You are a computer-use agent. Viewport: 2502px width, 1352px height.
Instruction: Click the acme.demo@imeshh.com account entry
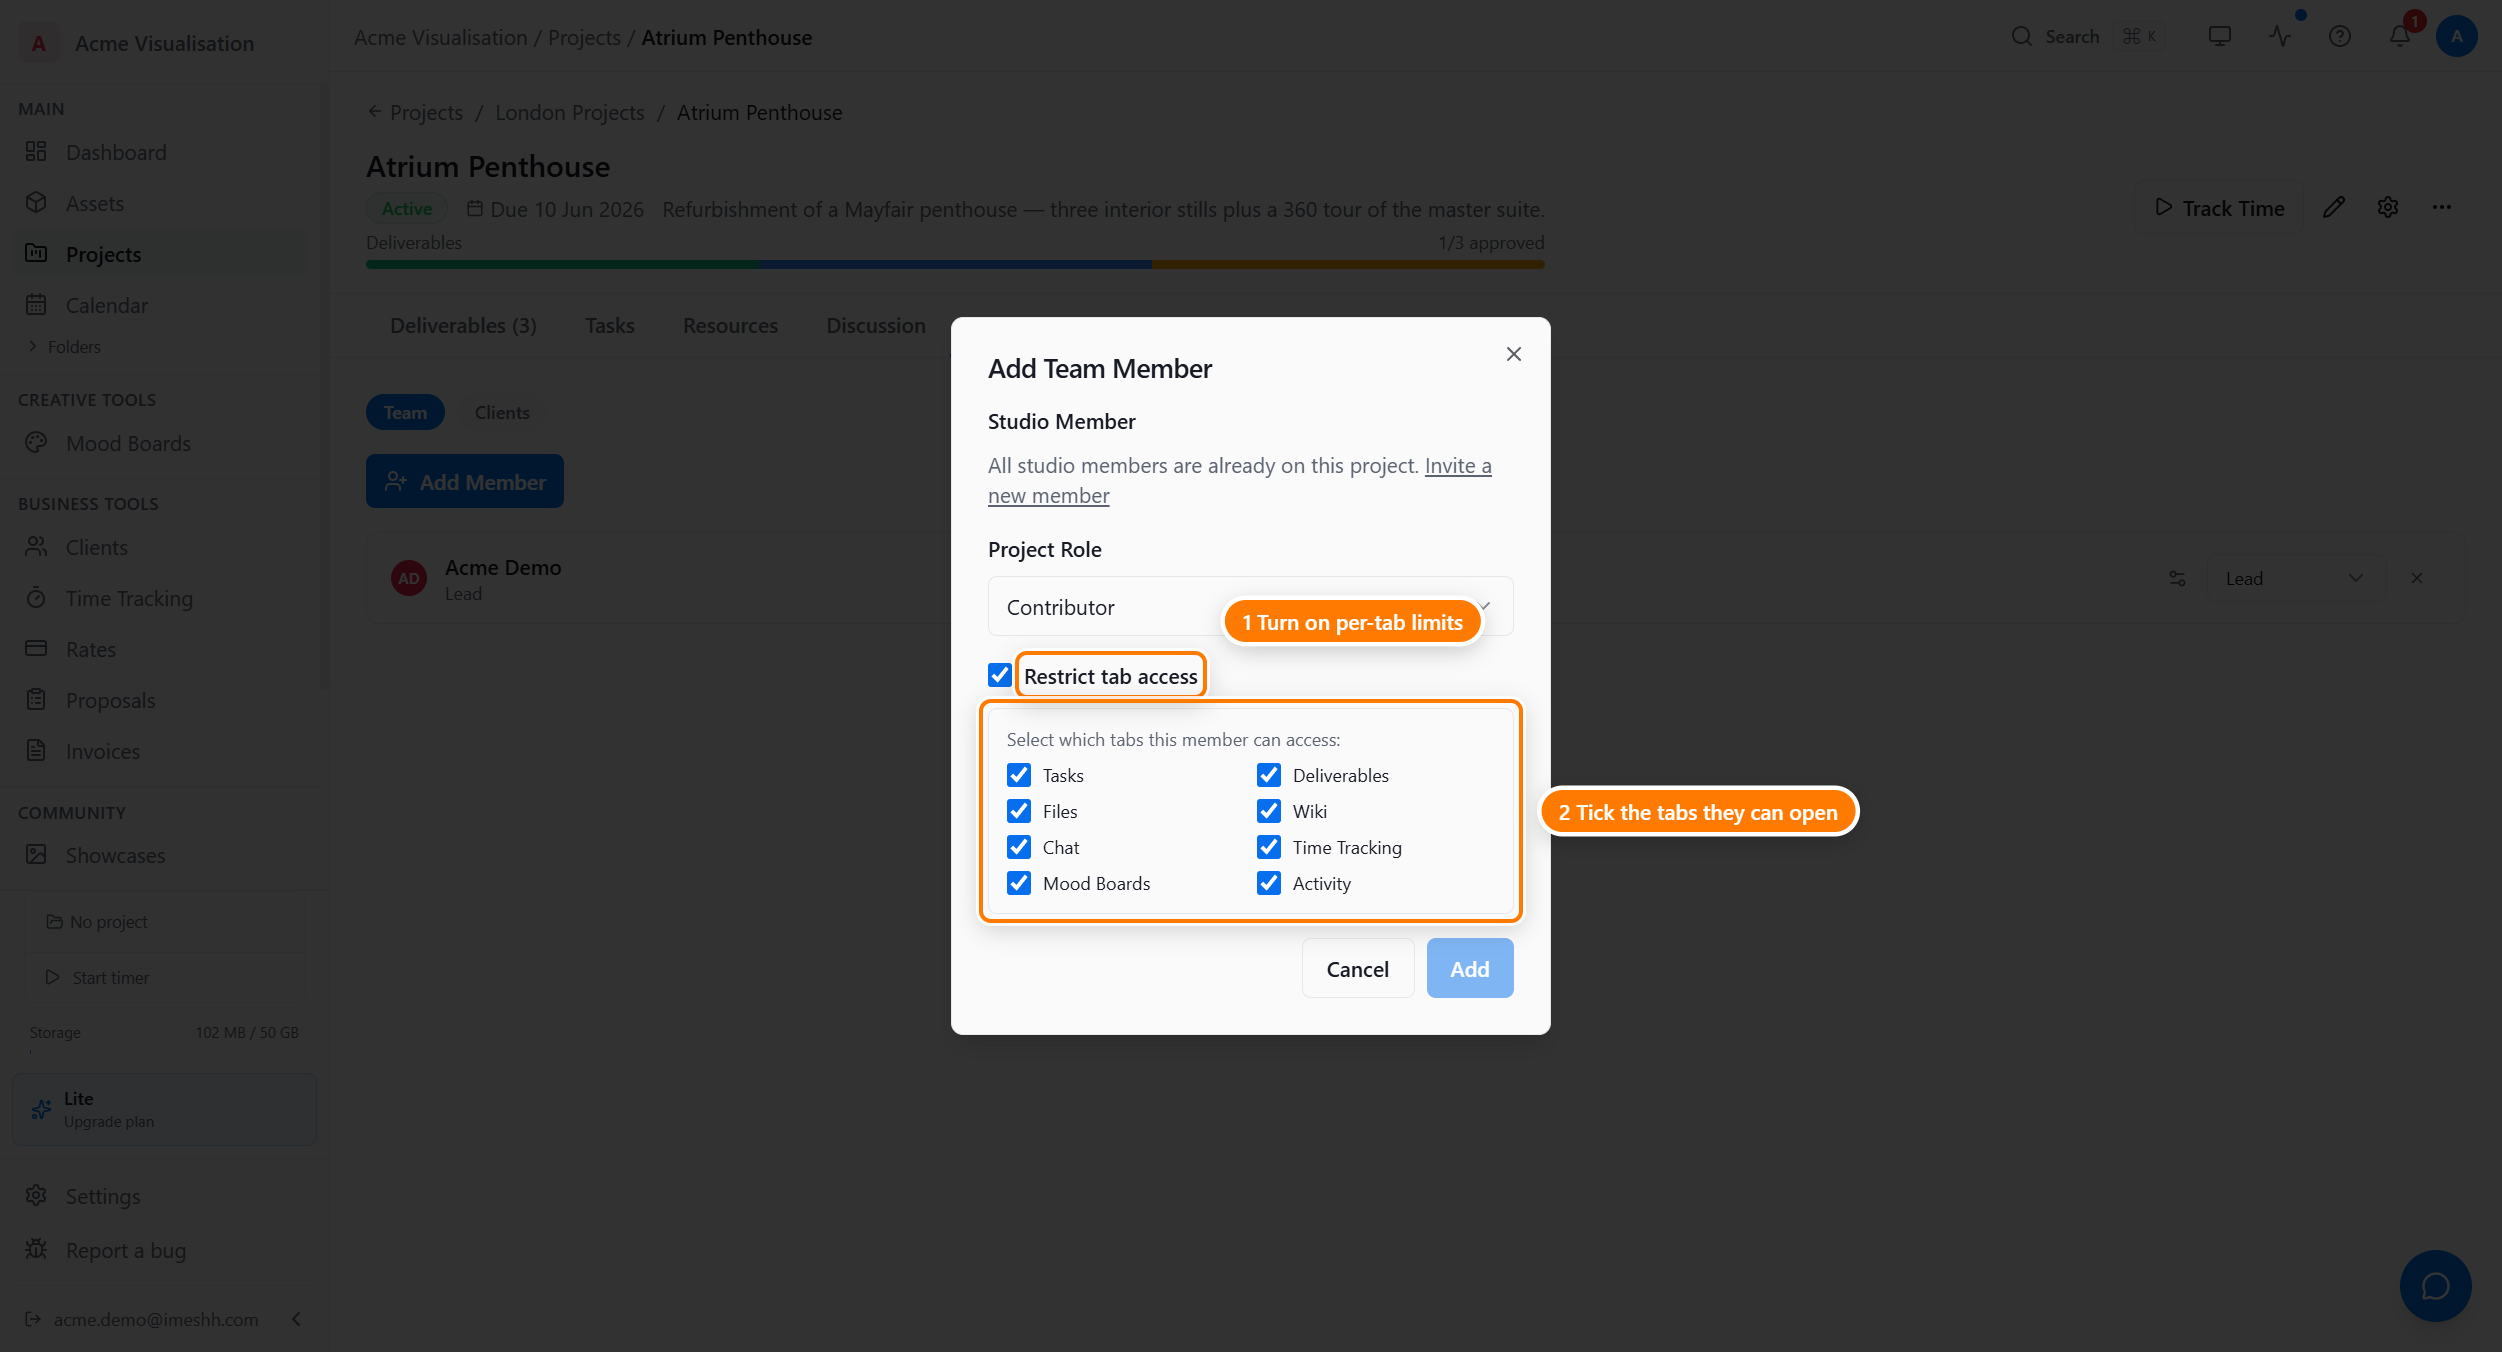click(155, 1319)
